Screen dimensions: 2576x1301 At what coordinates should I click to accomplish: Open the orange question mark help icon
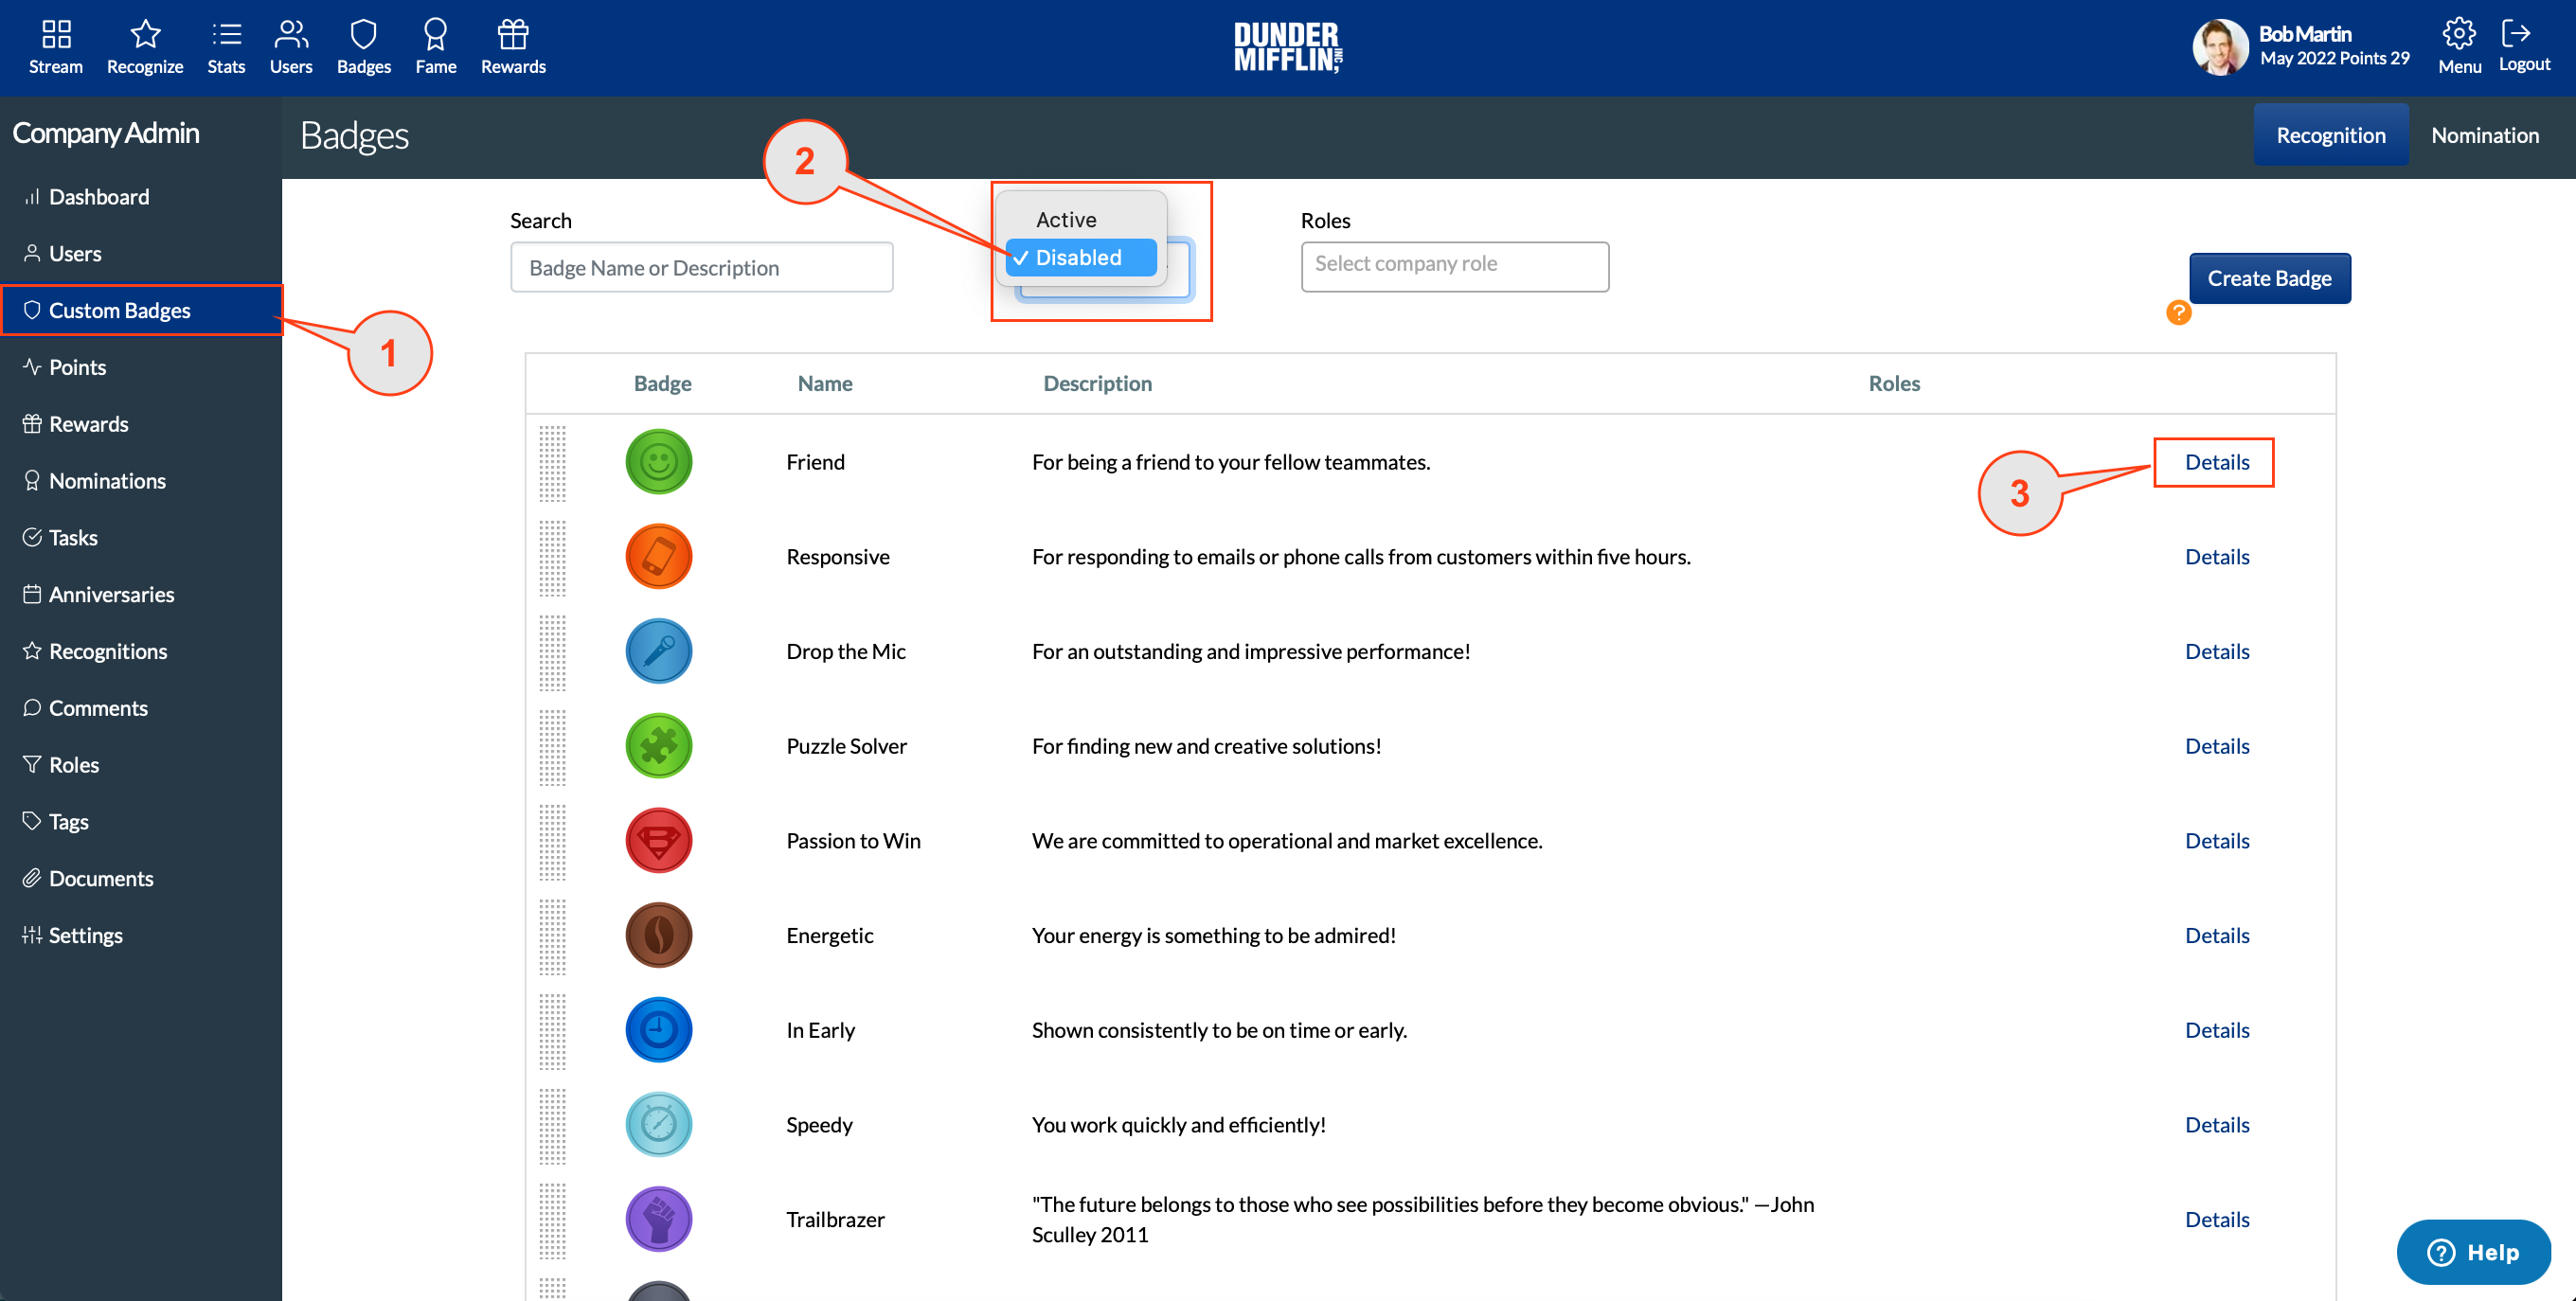point(2179,312)
